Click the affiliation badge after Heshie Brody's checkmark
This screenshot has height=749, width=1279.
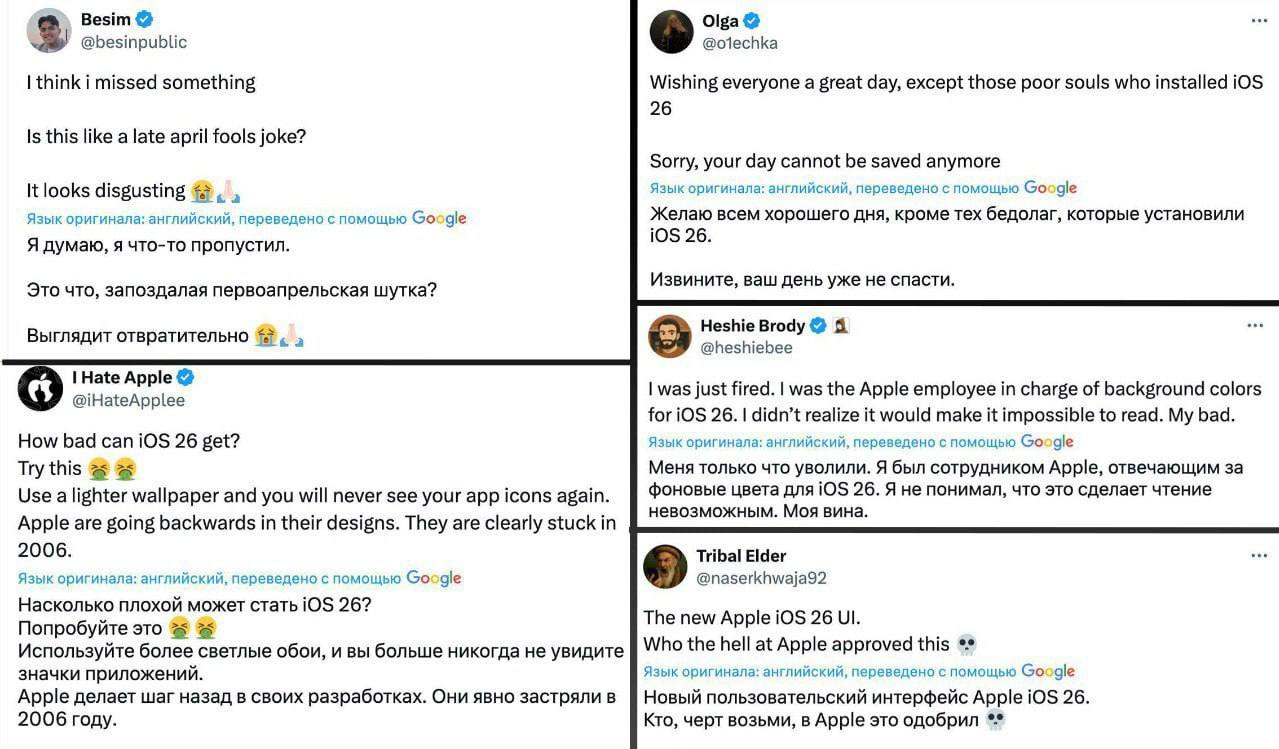pos(841,326)
